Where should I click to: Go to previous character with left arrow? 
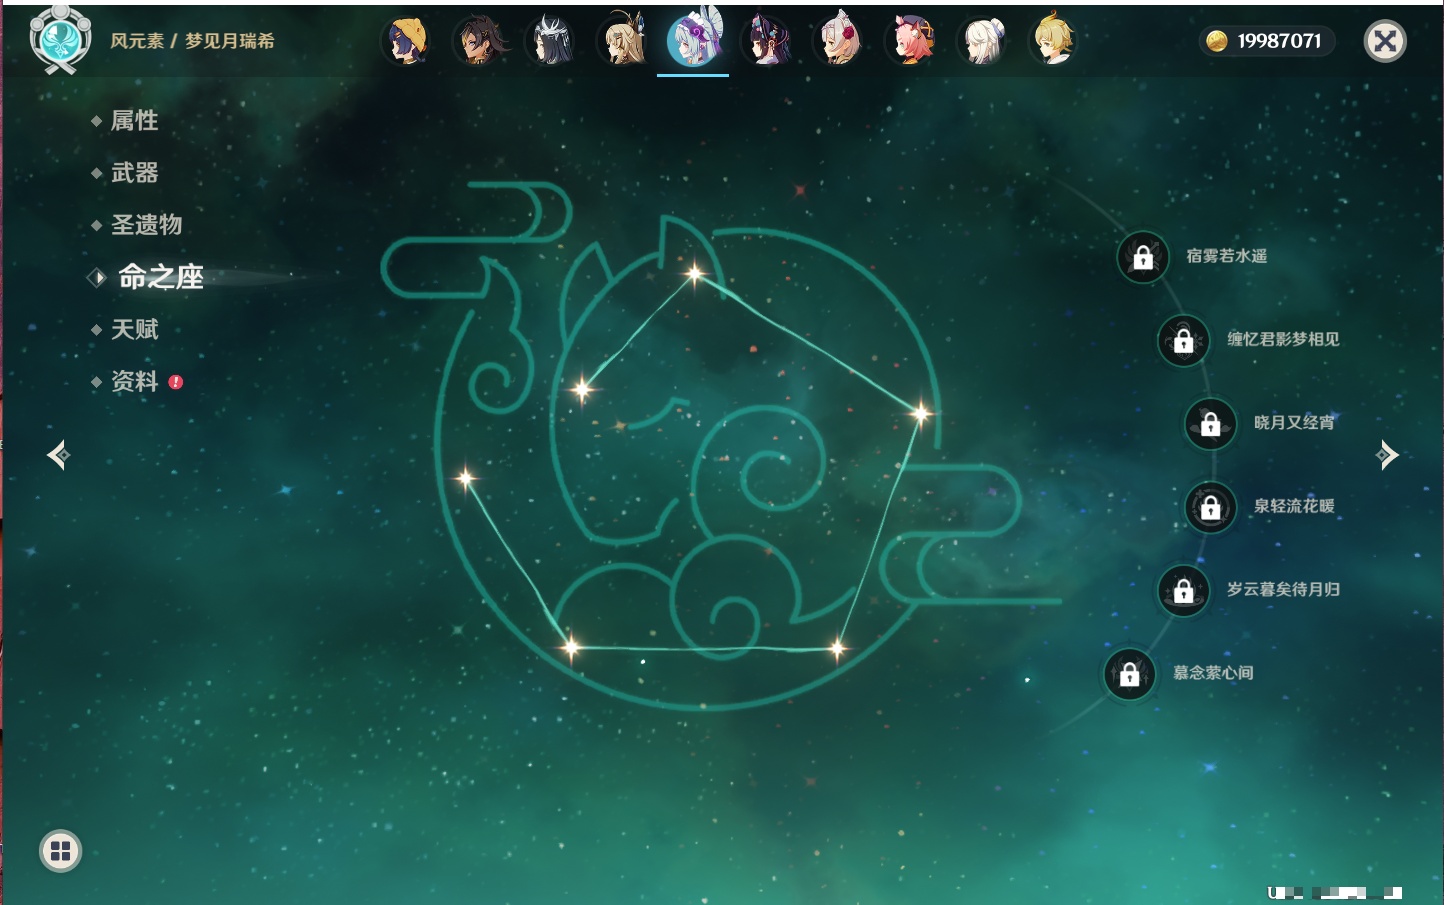pyautogui.click(x=58, y=455)
